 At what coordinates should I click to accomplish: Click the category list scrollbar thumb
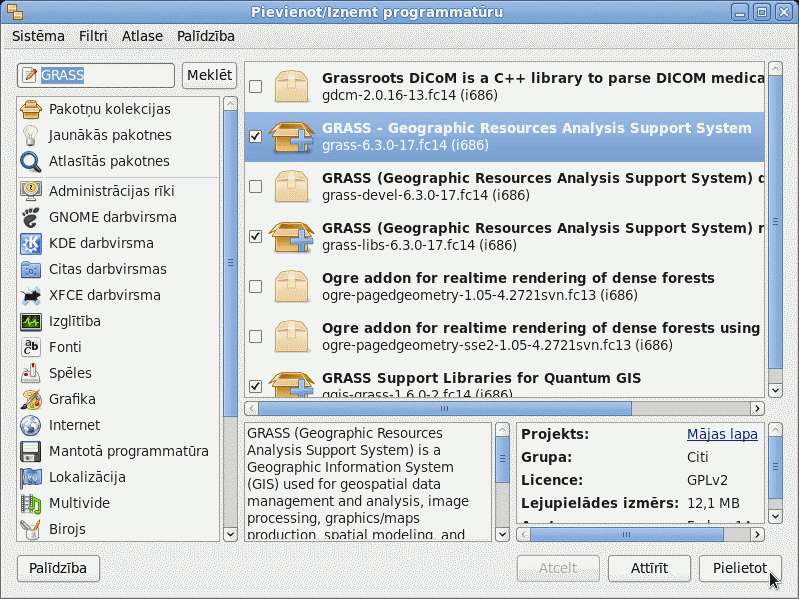pos(230,263)
